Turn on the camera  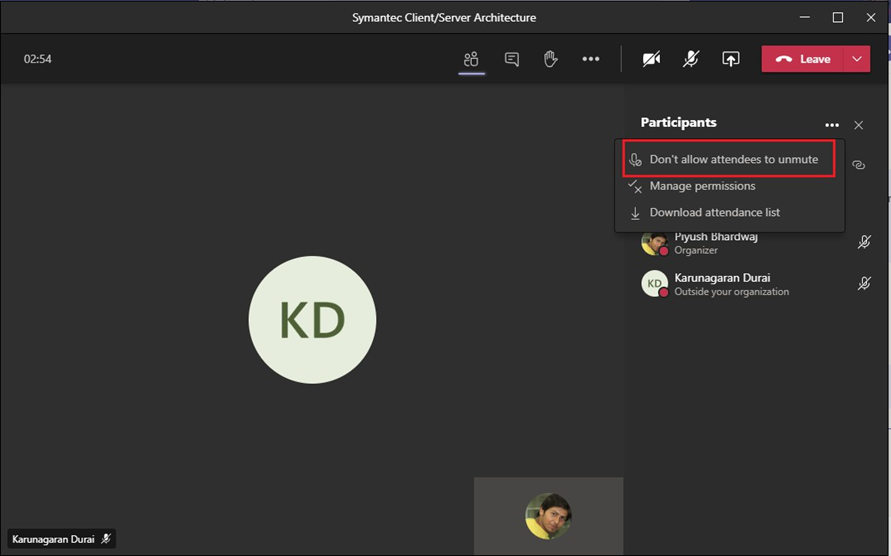[651, 59]
